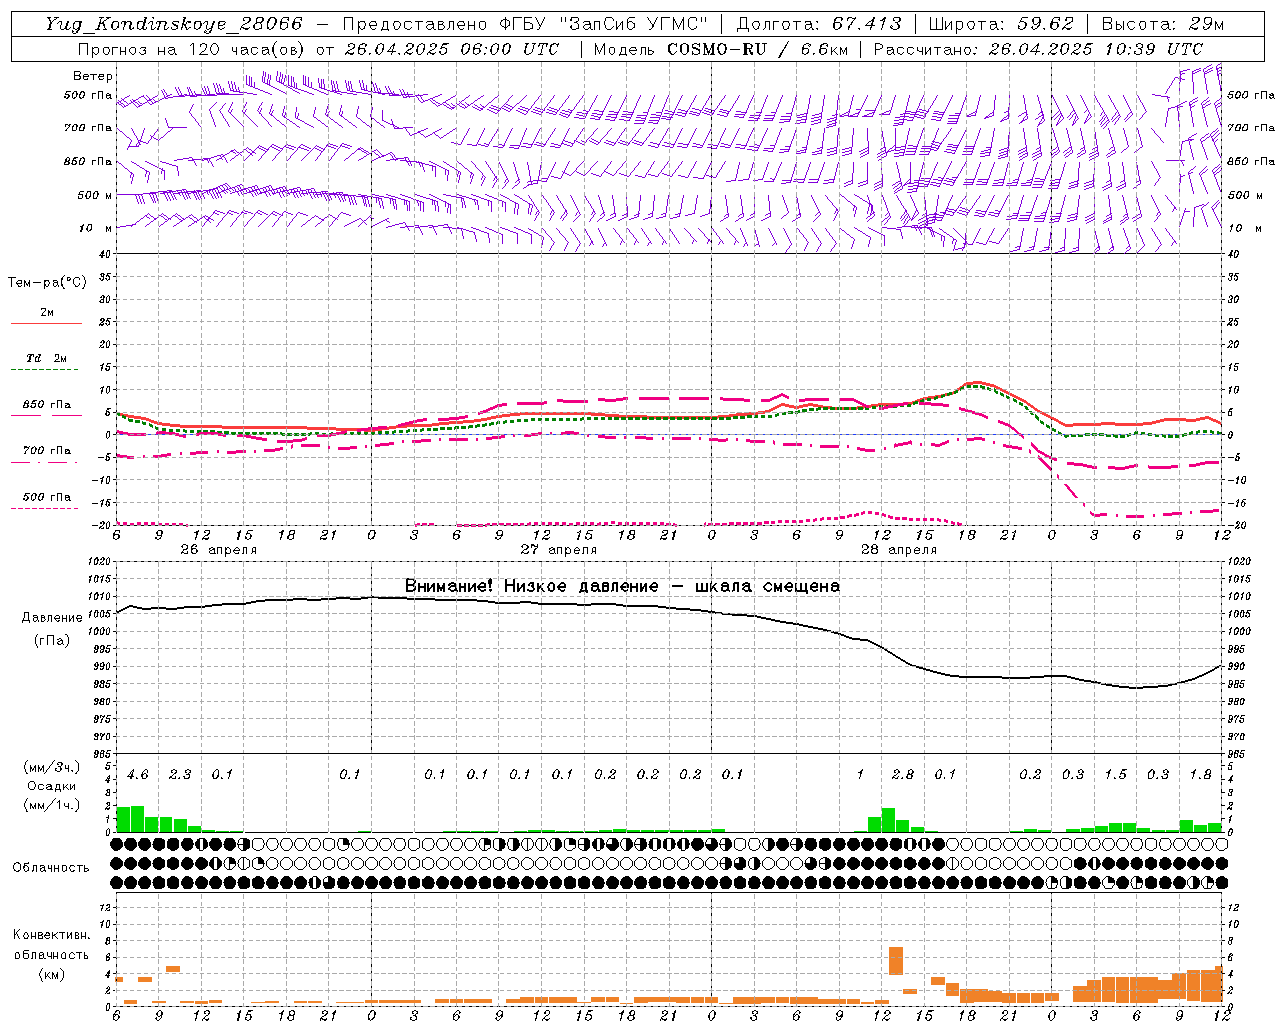
Task: Click the tallest orange convective cloud bar
Action: point(896,961)
